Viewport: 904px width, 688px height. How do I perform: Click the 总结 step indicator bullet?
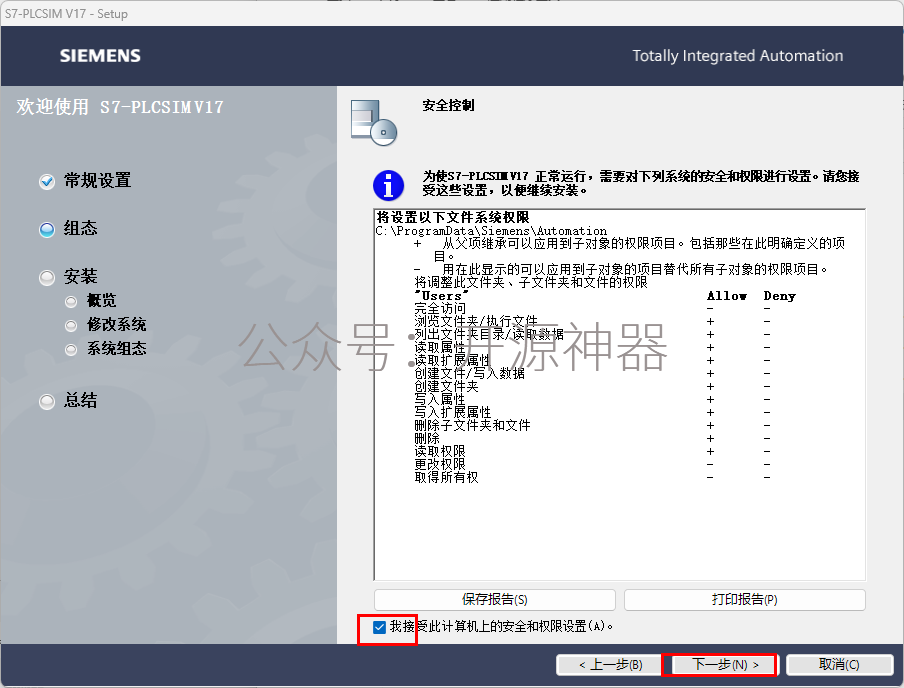click(47, 401)
